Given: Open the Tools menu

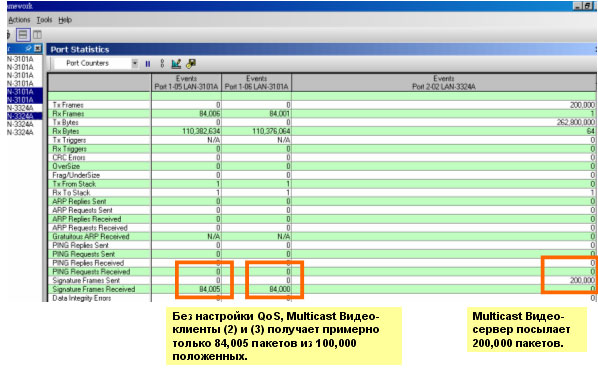Looking at the screenshot, I should (44, 20).
